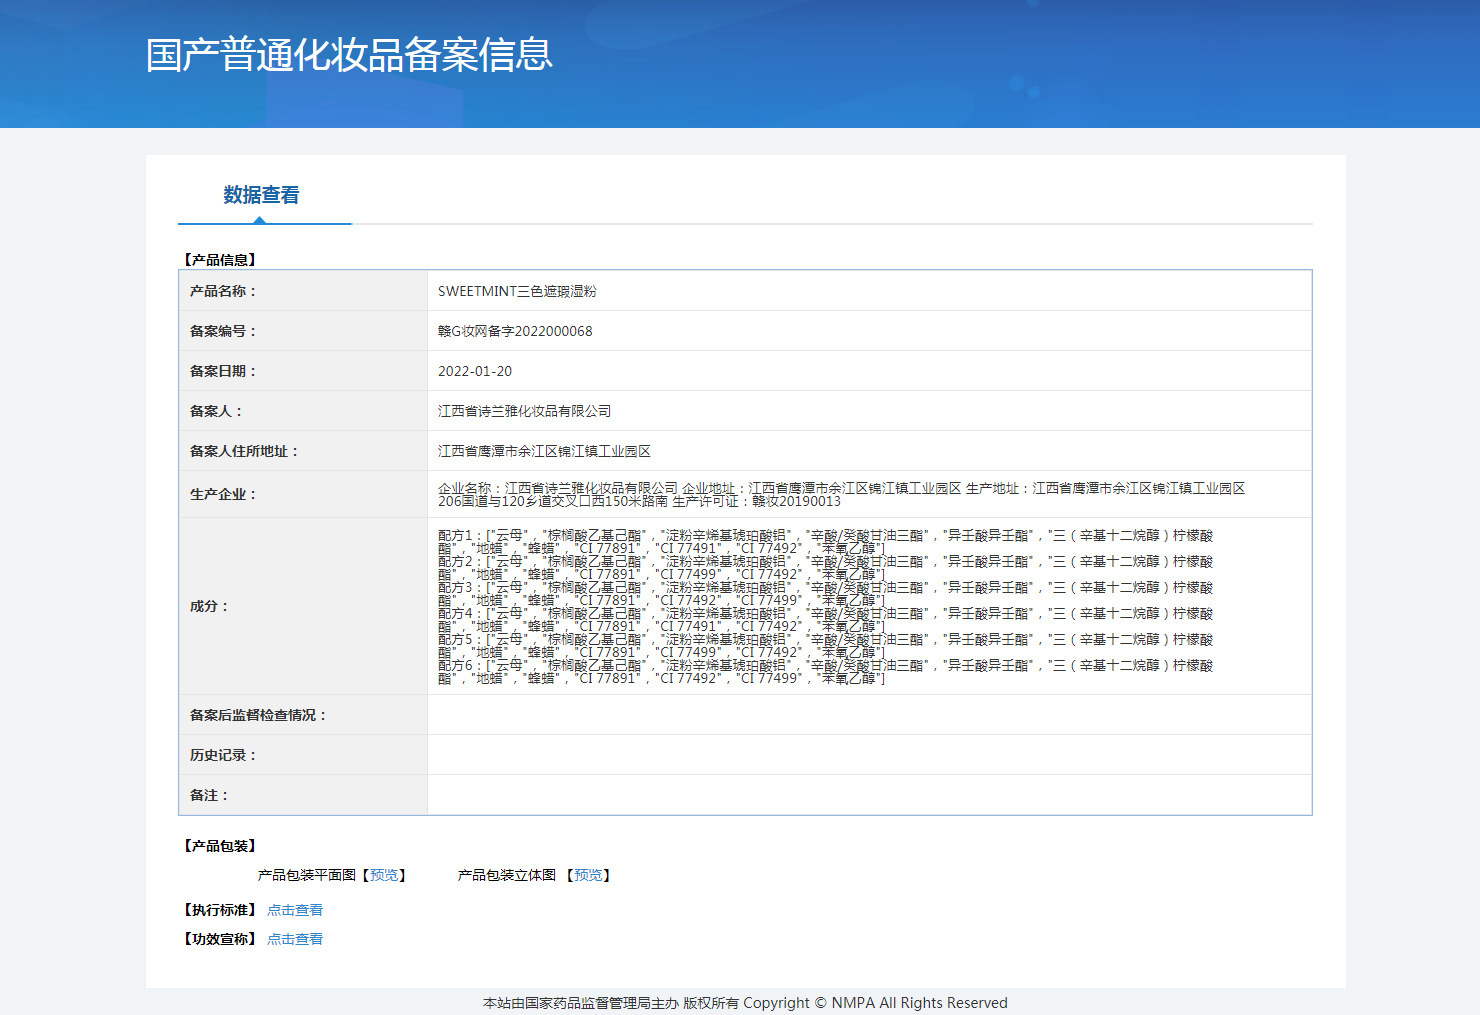The height and width of the screenshot is (1015, 1480).
Task: Click the 【执行标准】 label
Action: pyautogui.click(x=220, y=910)
